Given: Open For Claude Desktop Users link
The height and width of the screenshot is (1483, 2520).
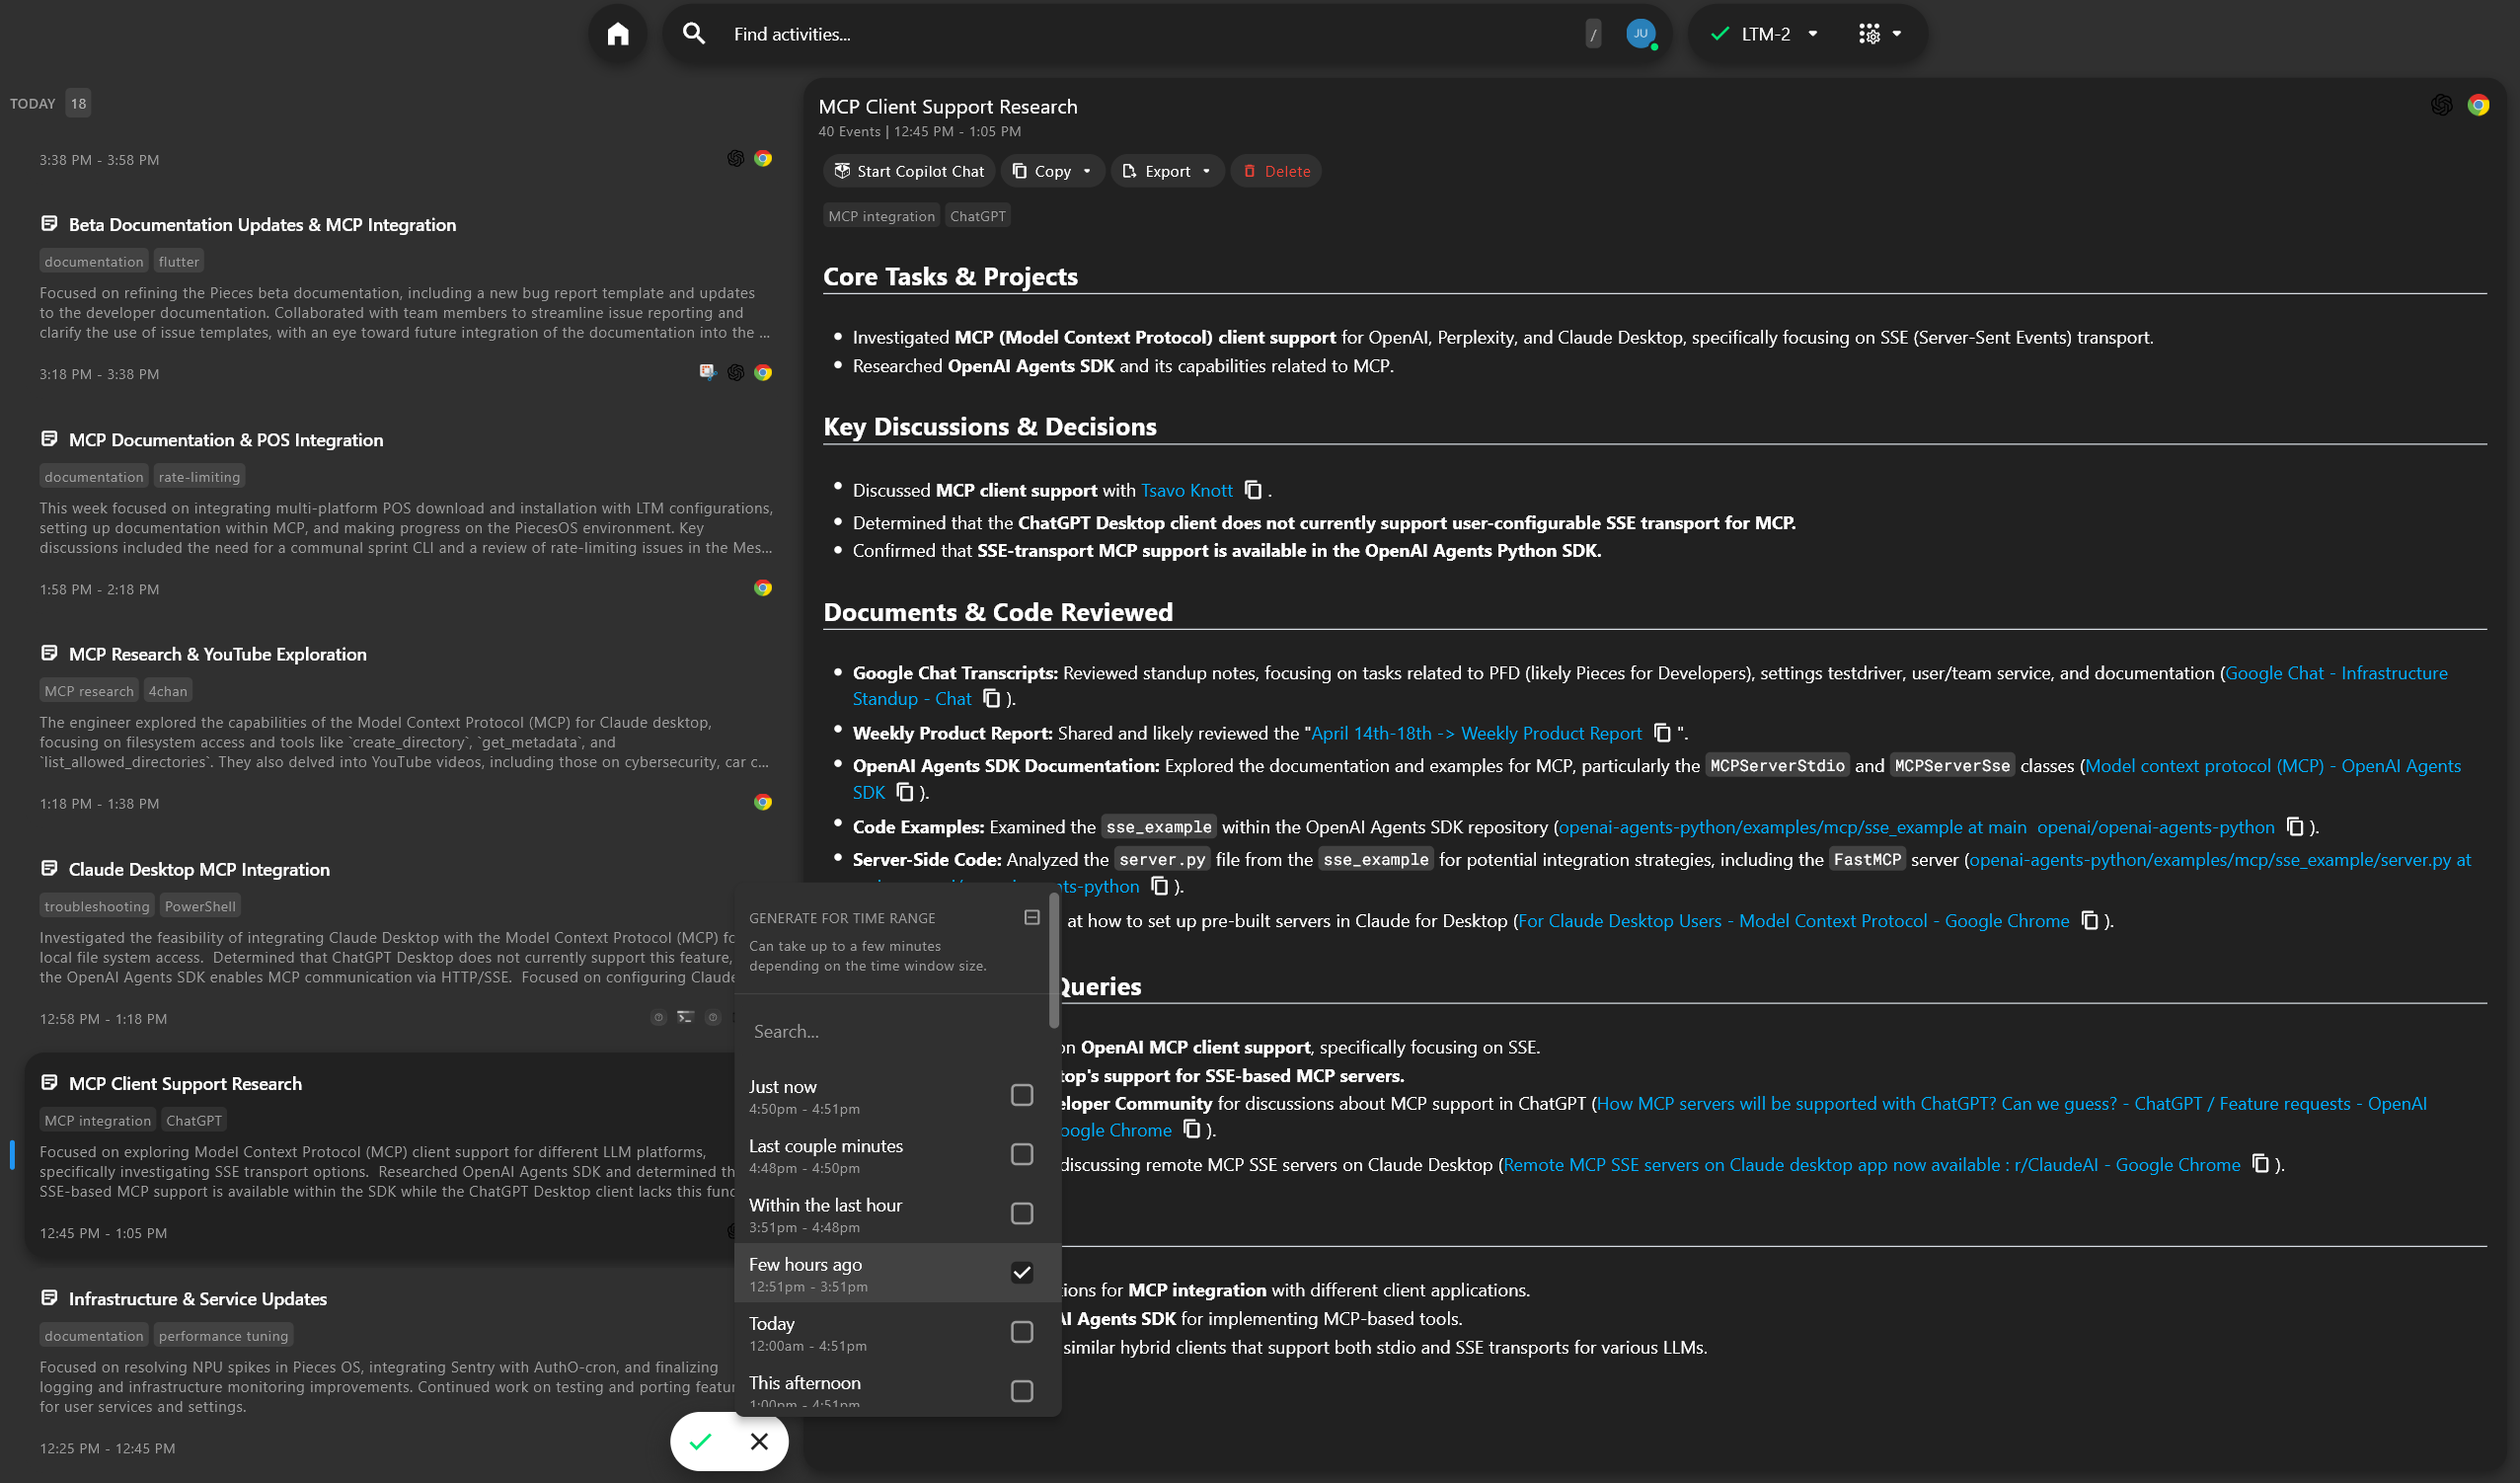Looking at the screenshot, I should tap(1794, 920).
